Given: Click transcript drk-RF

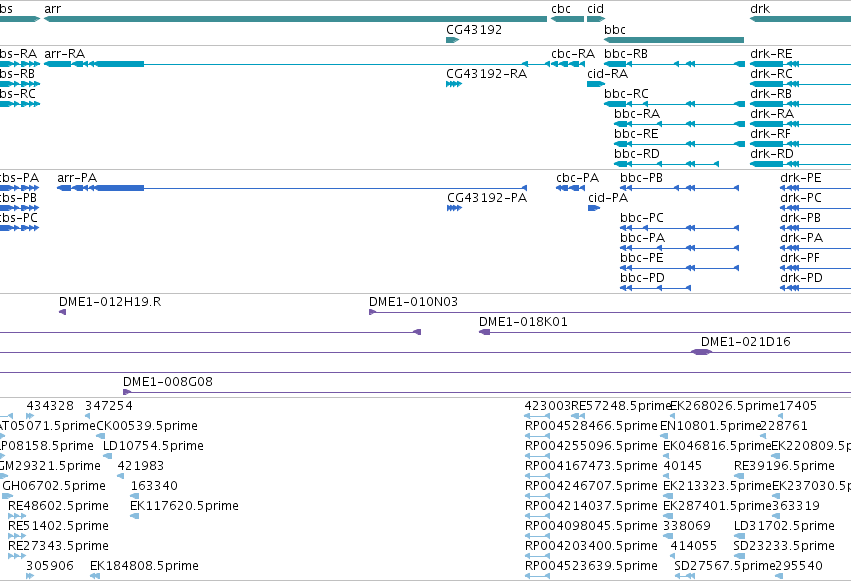Looking at the screenshot, I should pos(801,144).
